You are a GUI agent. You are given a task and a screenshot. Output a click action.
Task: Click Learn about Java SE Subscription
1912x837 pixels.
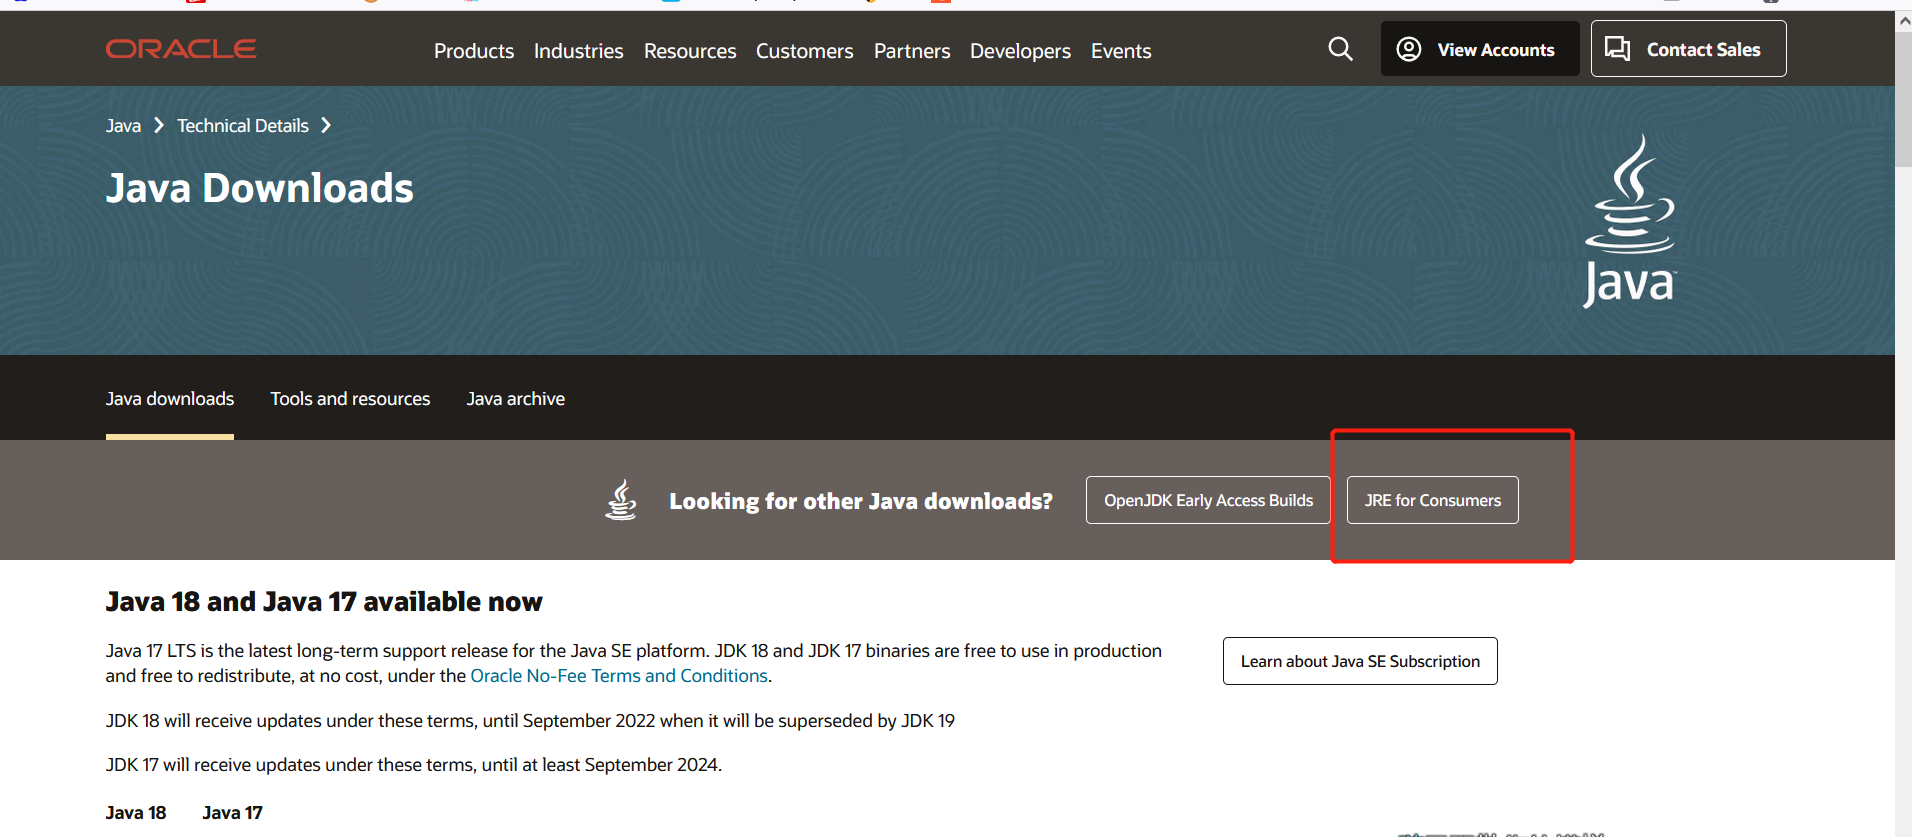click(1360, 661)
